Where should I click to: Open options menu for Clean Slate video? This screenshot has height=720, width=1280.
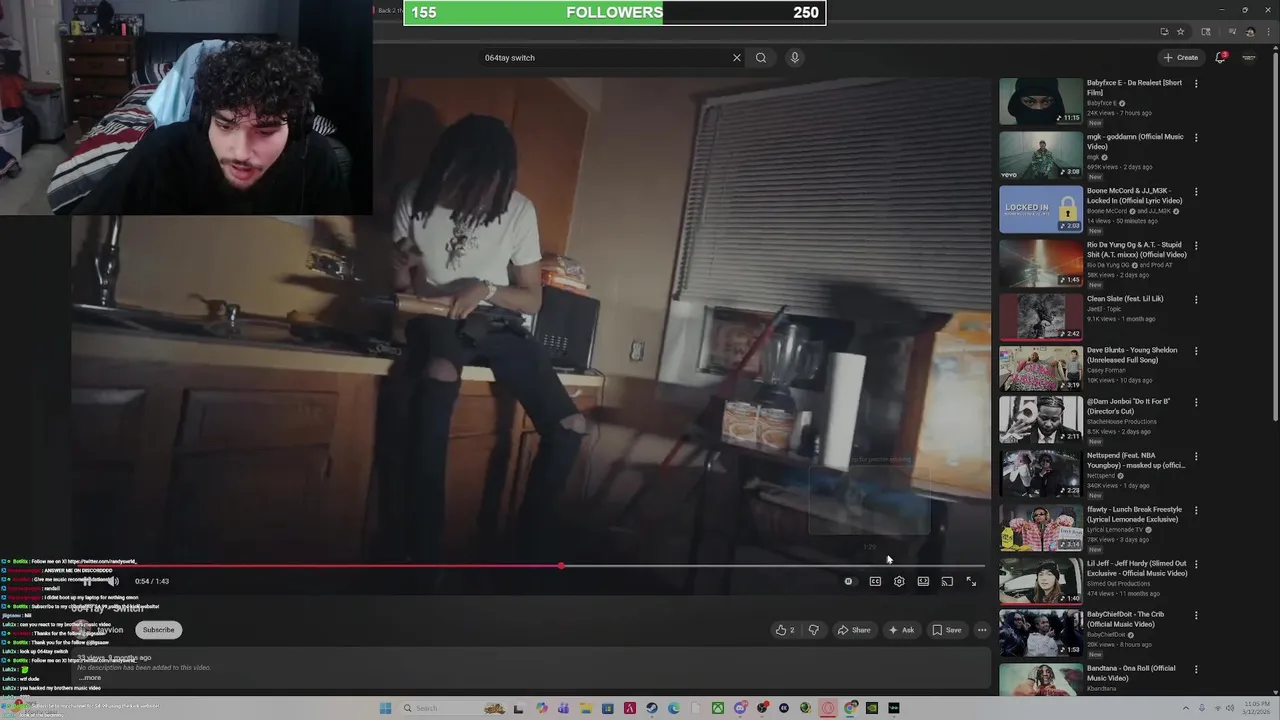tap(1196, 300)
